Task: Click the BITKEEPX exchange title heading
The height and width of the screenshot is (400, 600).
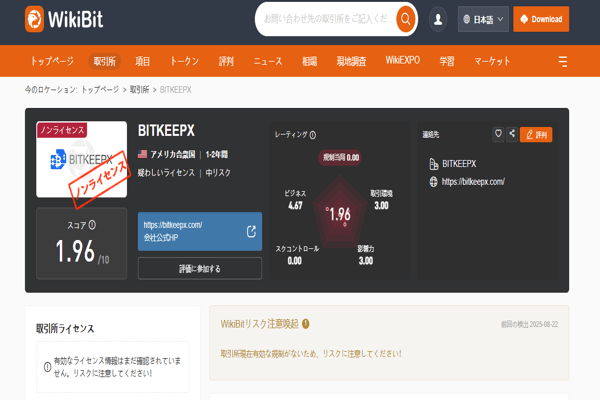Action: tap(166, 131)
